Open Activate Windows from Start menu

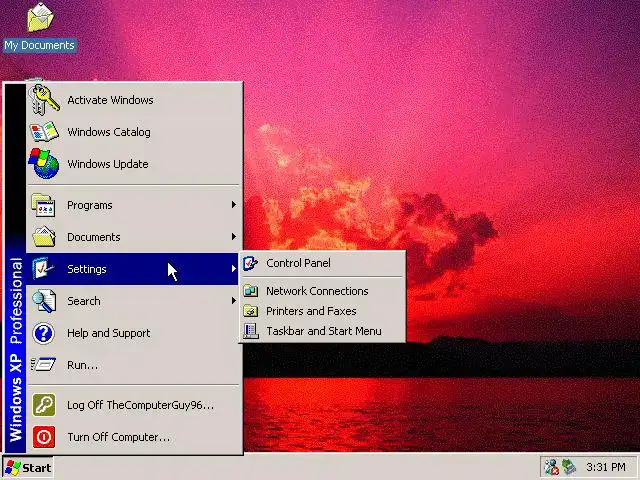(134, 100)
